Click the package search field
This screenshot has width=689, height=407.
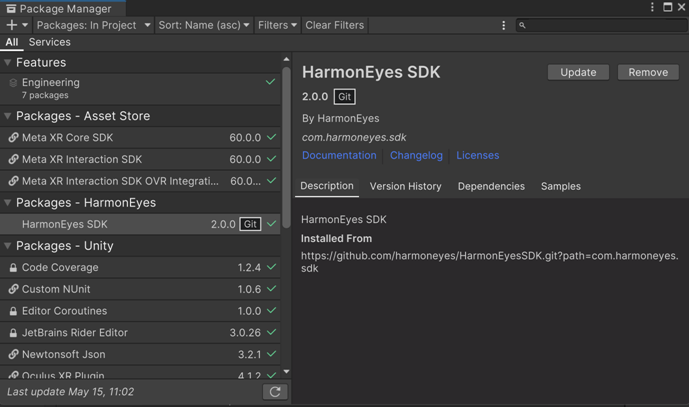[x=602, y=25]
